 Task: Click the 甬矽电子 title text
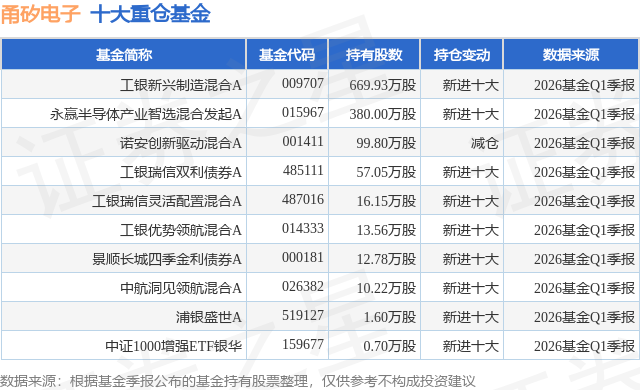[40, 14]
